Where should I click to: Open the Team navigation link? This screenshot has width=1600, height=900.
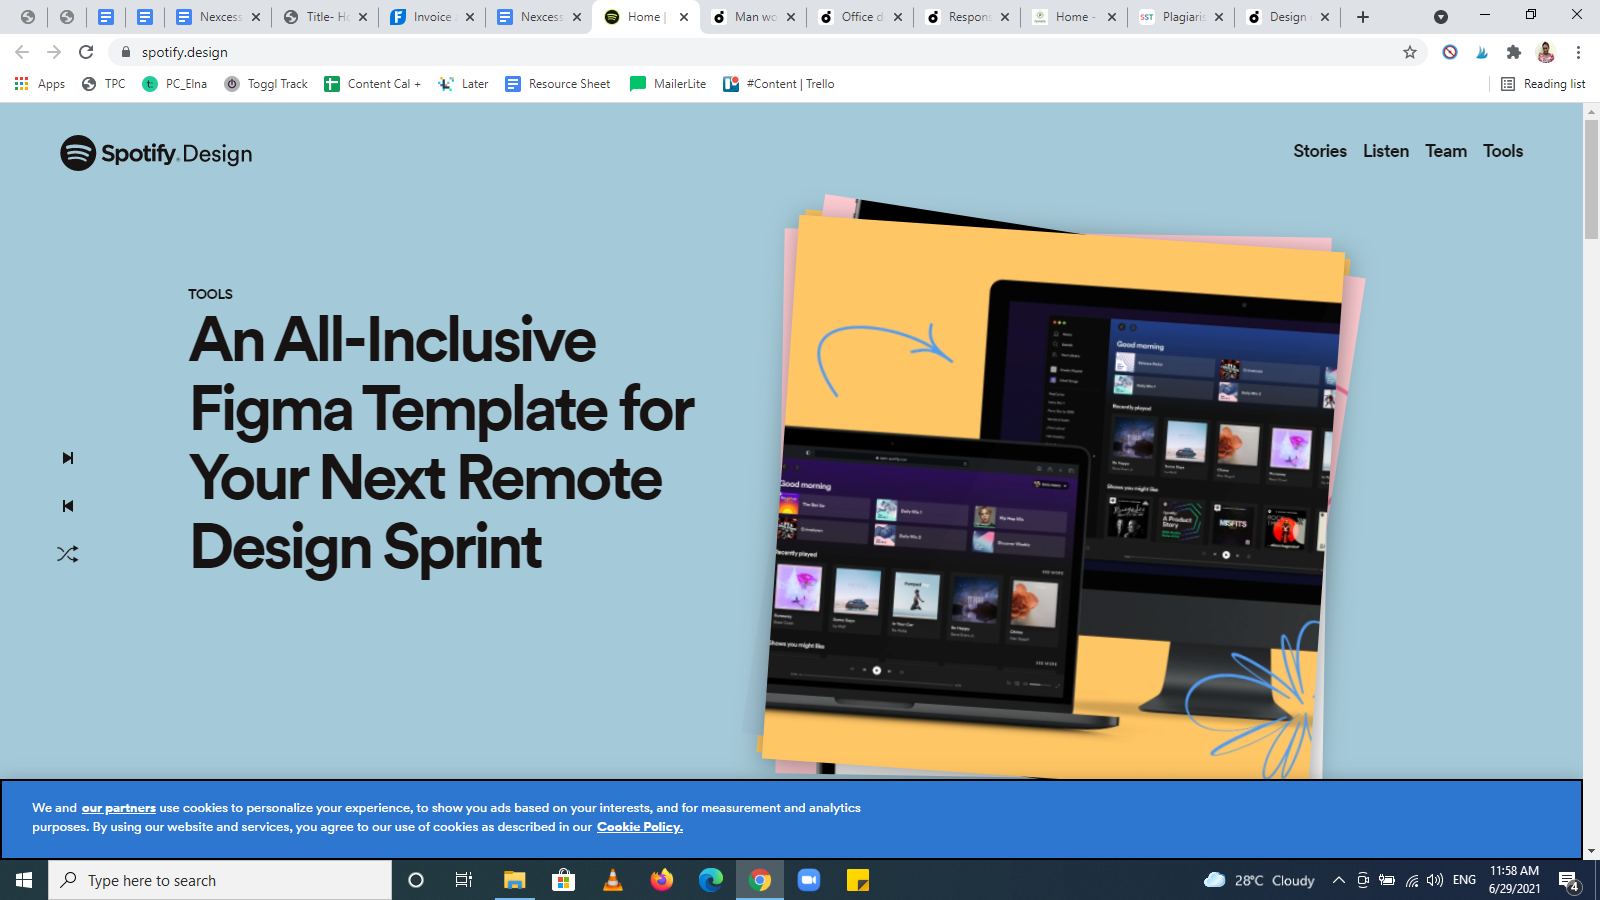point(1446,151)
